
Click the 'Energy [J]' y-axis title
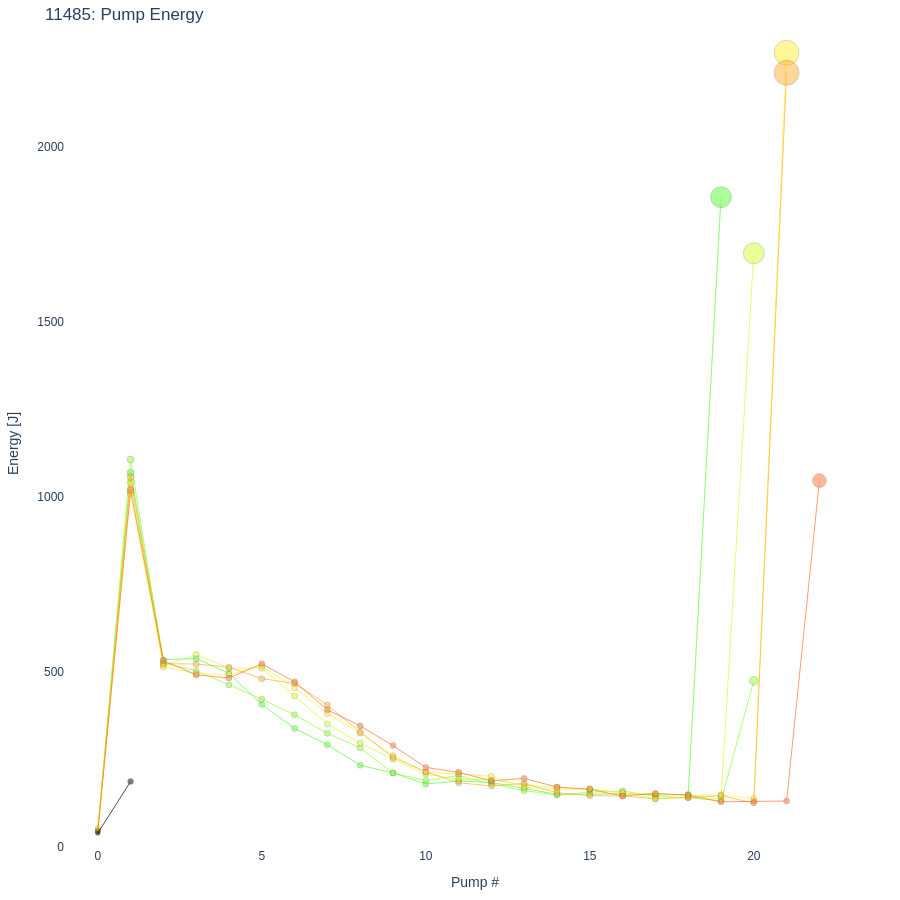[14, 443]
